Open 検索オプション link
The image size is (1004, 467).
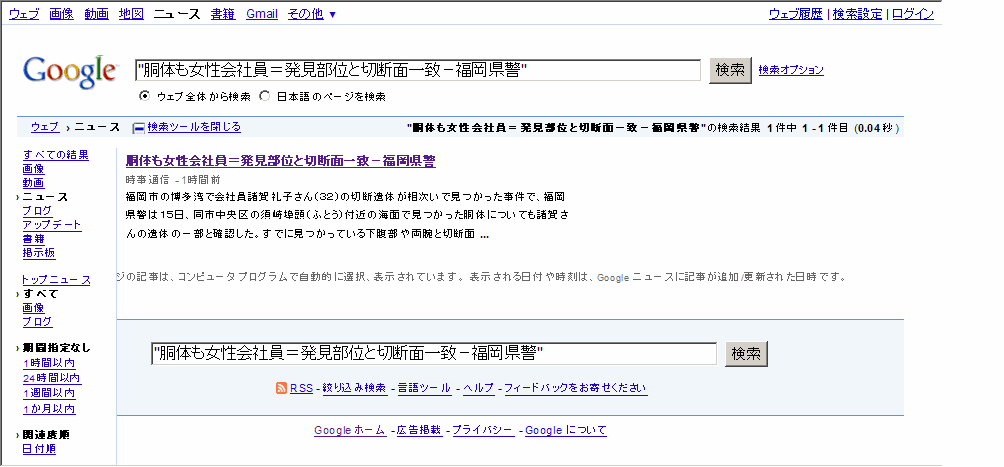[791, 70]
